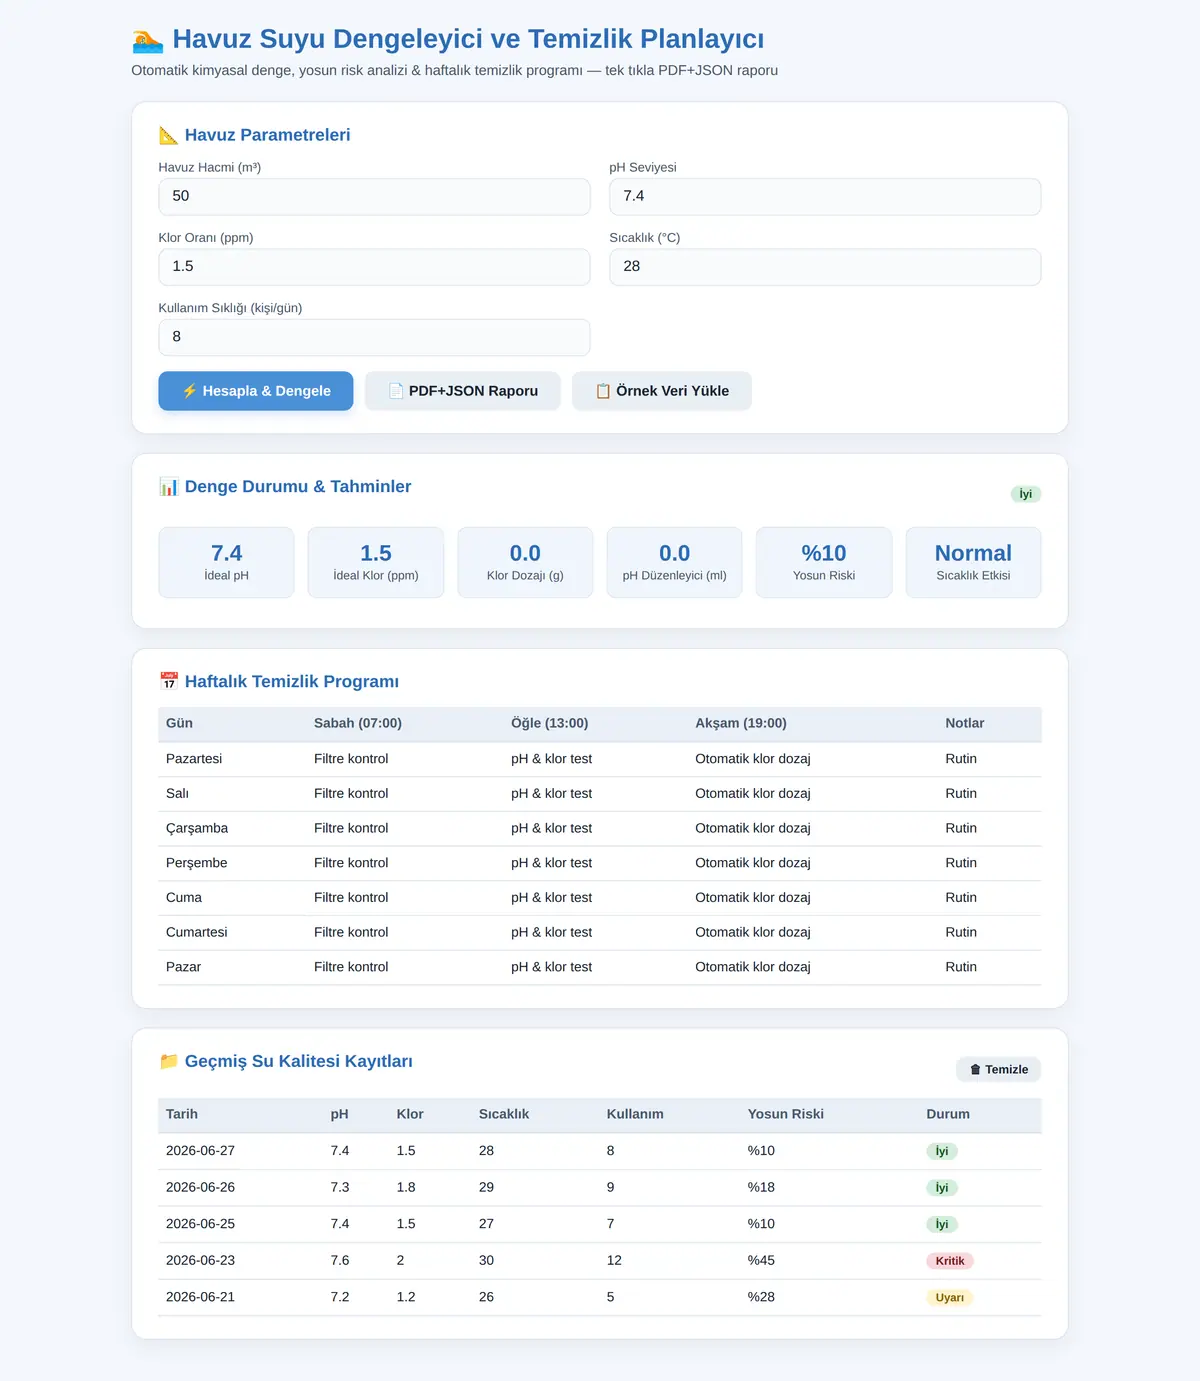Click the İyi status badge in Denge Durumu

[x=1026, y=494]
